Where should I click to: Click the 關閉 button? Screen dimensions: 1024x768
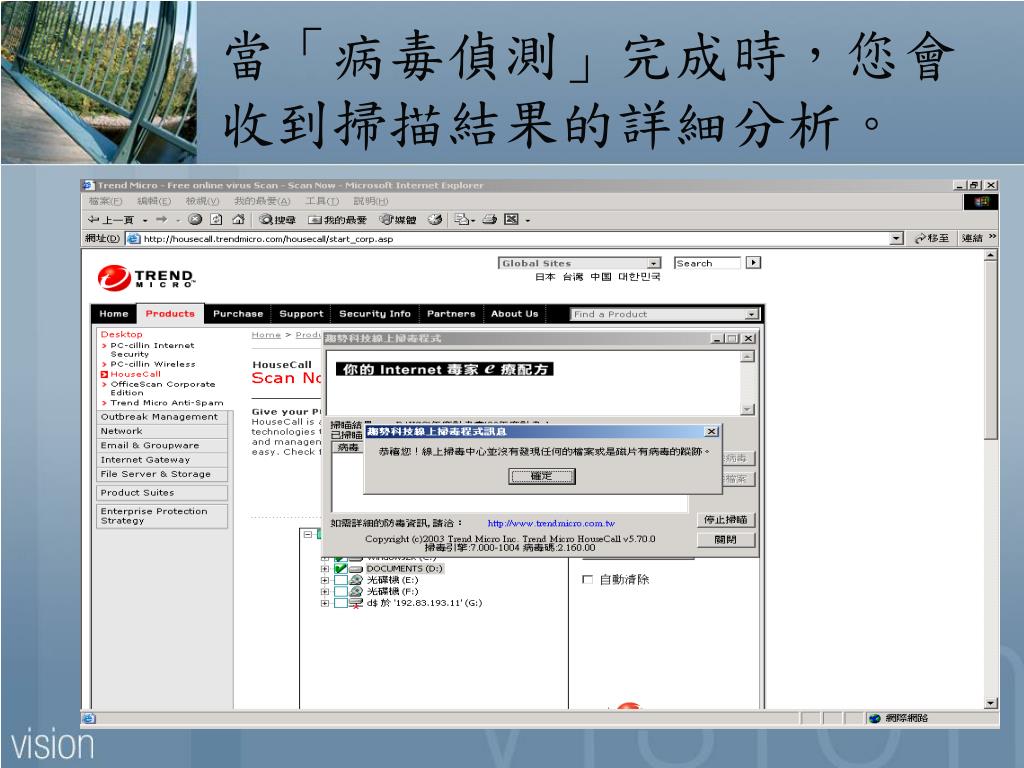coord(726,540)
